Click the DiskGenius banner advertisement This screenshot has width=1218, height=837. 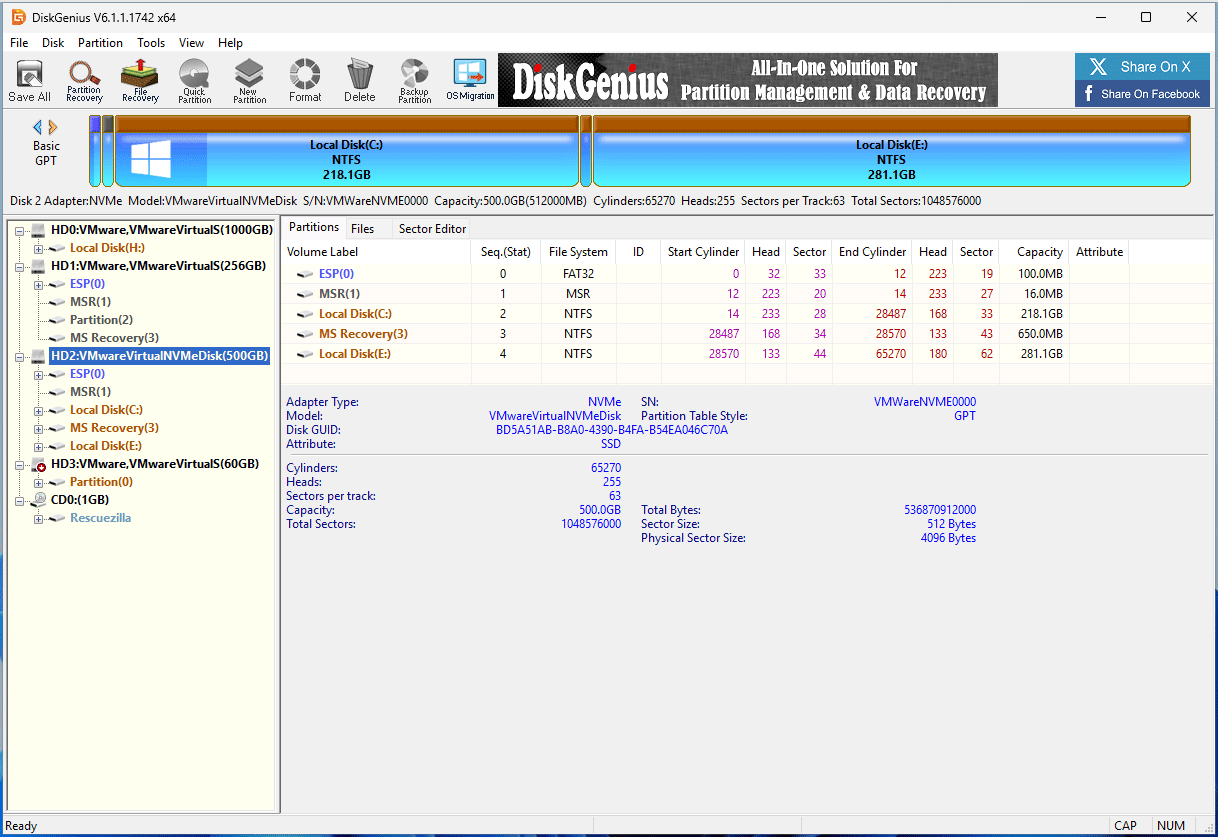tap(748, 80)
